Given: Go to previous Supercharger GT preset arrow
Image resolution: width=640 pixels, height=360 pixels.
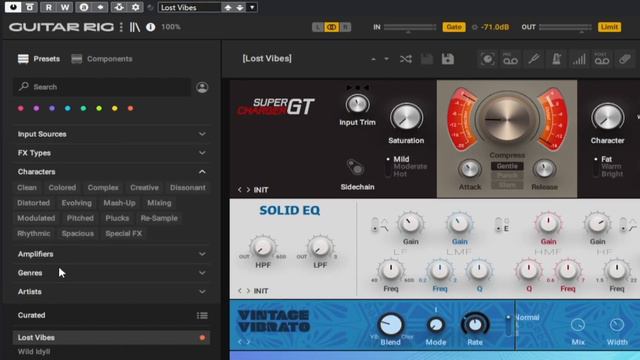Looking at the screenshot, I should pyautogui.click(x=240, y=190).
